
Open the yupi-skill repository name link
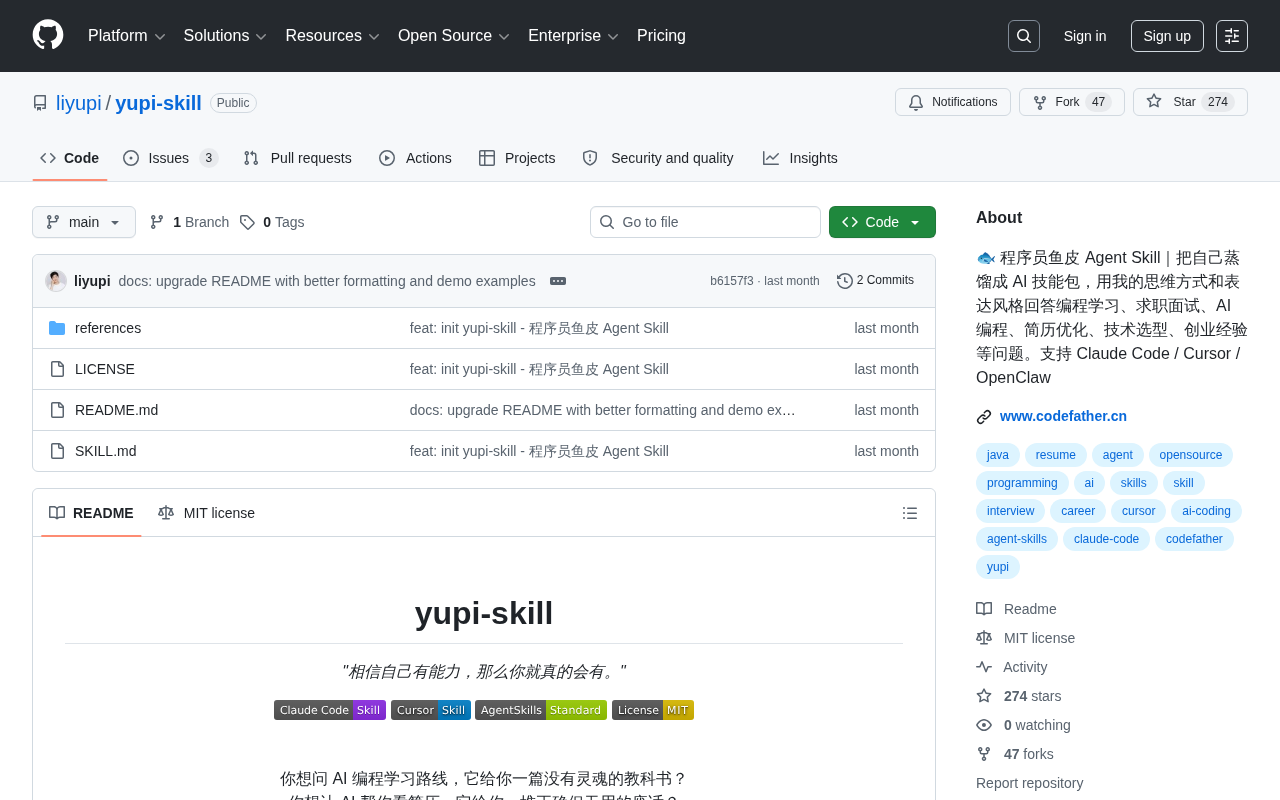pyautogui.click(x=158, y=103)
